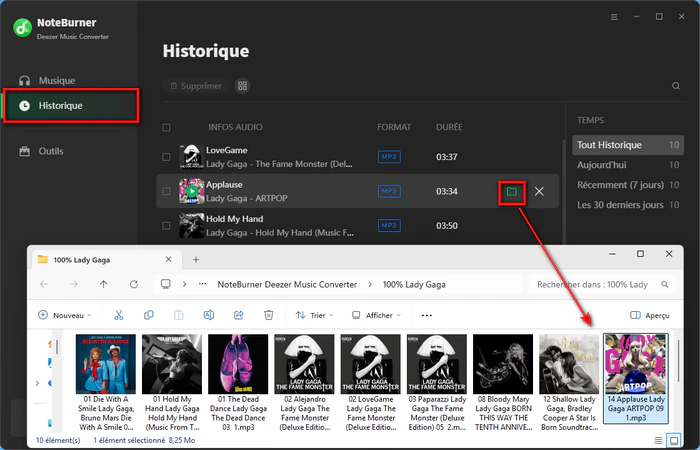Open the Nouveau dropdown
The image size is (700, 450).
(65, 315)
